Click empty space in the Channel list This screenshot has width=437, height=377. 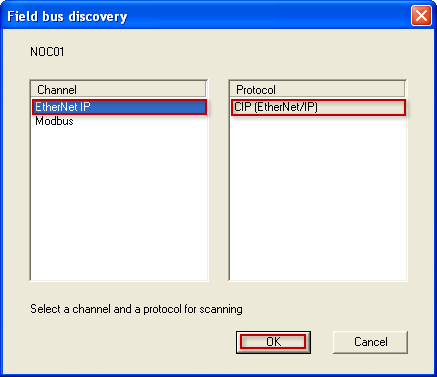pyautogui.click(x=119, y=203)
